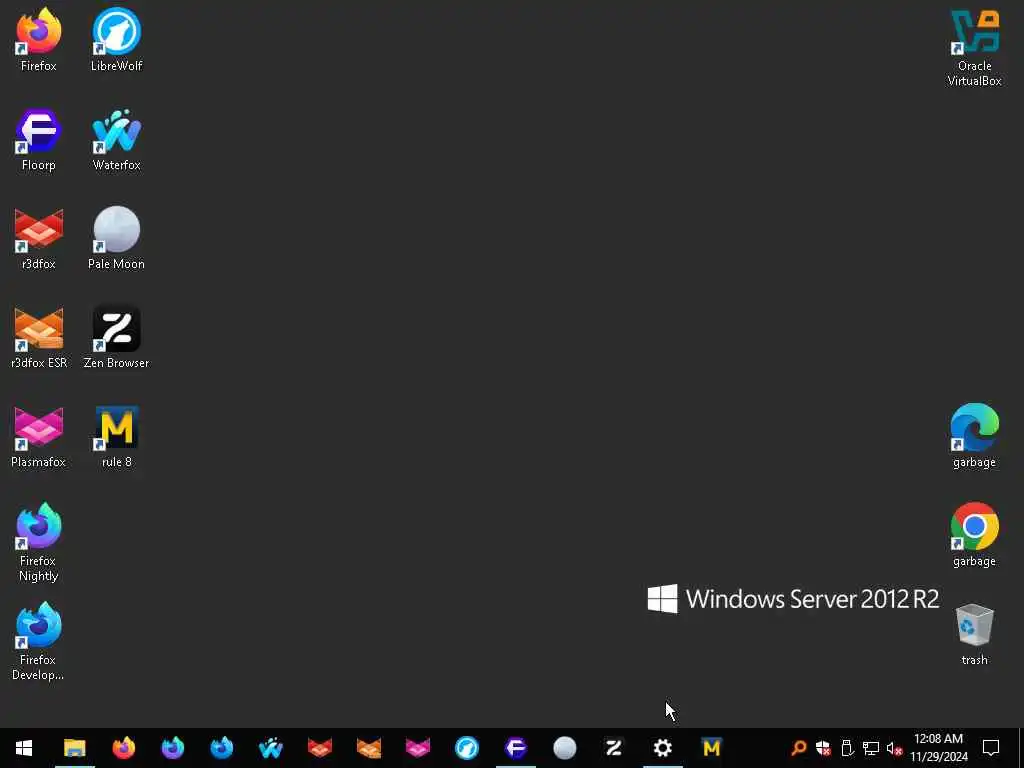Screen dimensions: 1024x768
Task: Select the Chrome shortcut labeled garbage
Action: coord(974,536)
